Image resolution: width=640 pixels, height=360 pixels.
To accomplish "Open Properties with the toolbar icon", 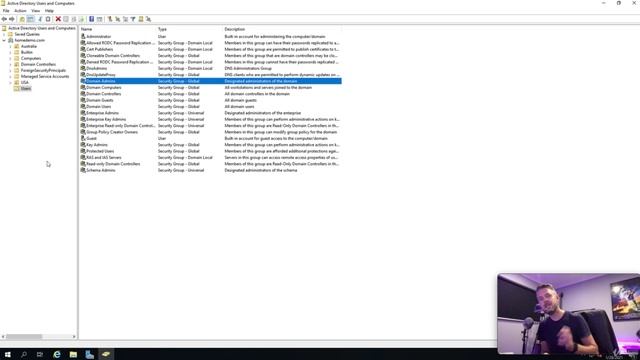I will [x=66, y=19].
